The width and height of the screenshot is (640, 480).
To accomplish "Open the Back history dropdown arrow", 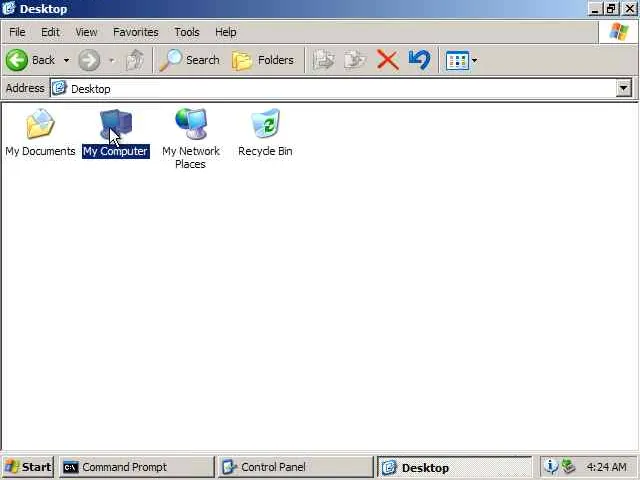I will [66, 60].
